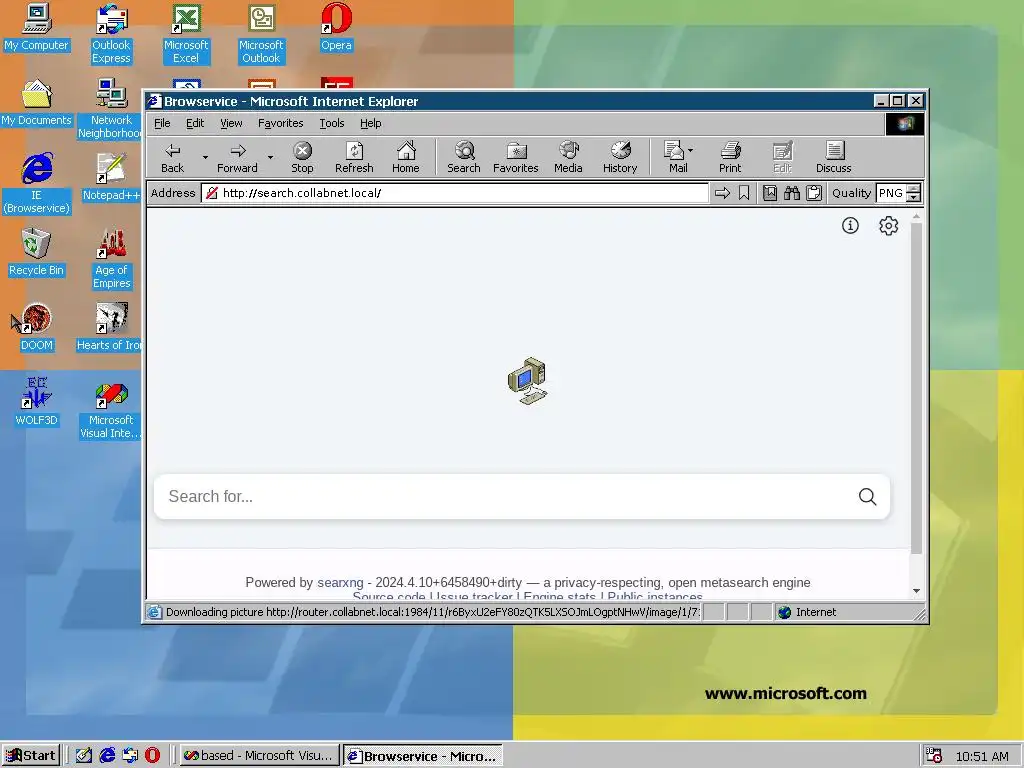
Task: Click the Forward toolbar button
Action: click(237, 157)
